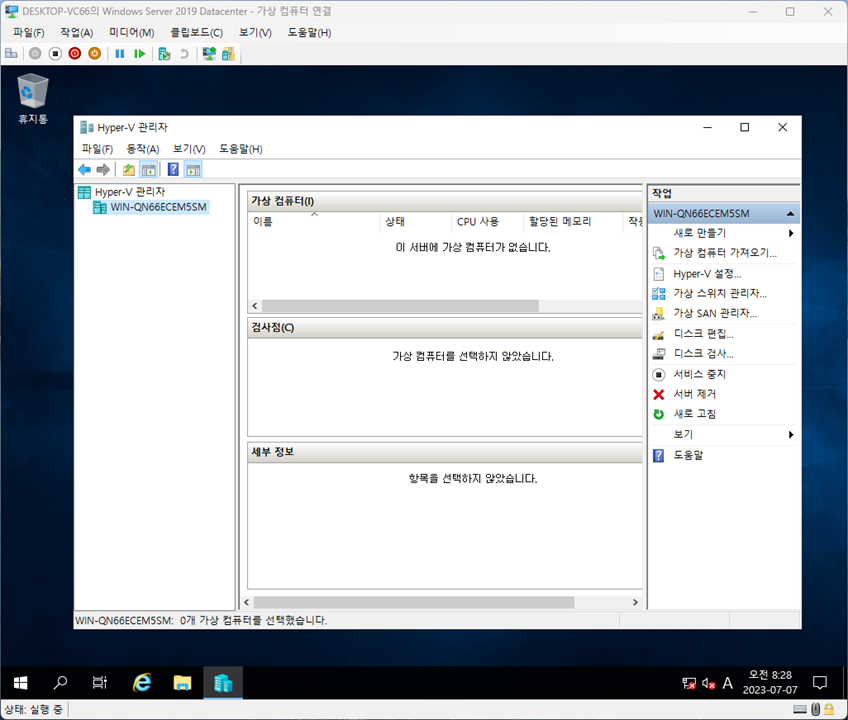This screenshot has height=720, width=848.
Task: Click the last icon in the VM connection toolbar
Action: point(228,54)
